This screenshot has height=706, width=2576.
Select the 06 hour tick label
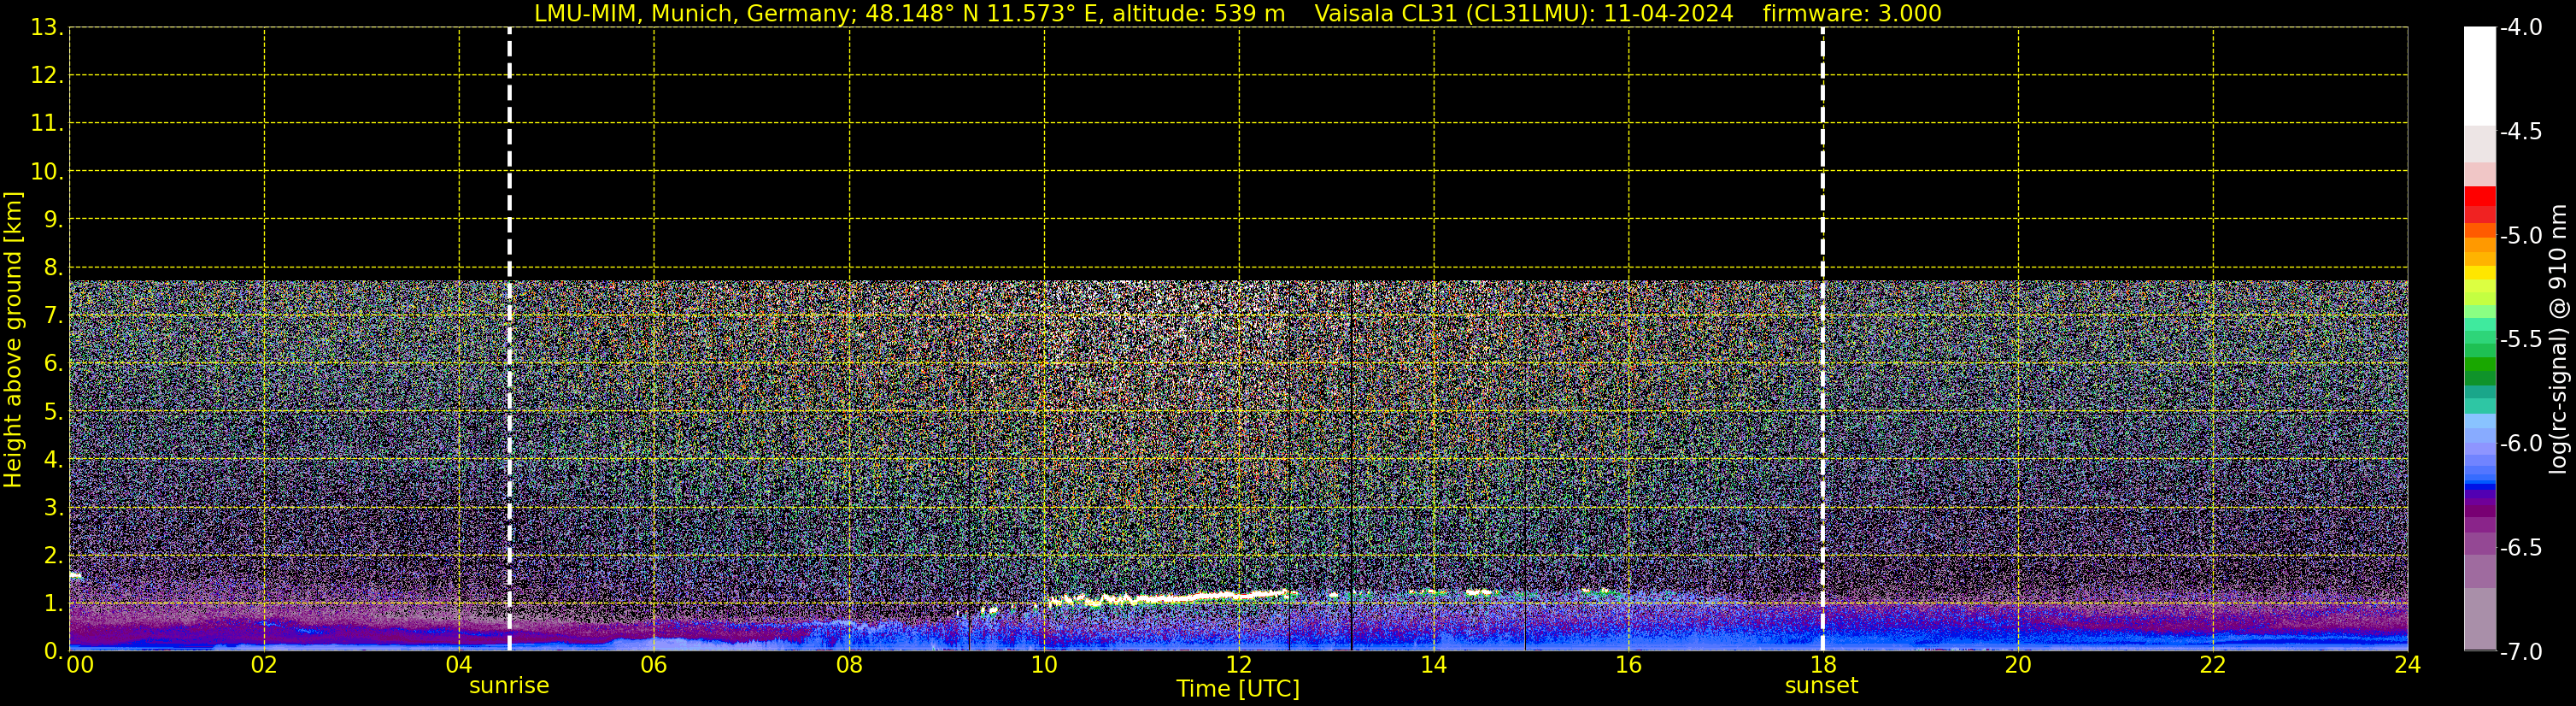click(653, 665)
